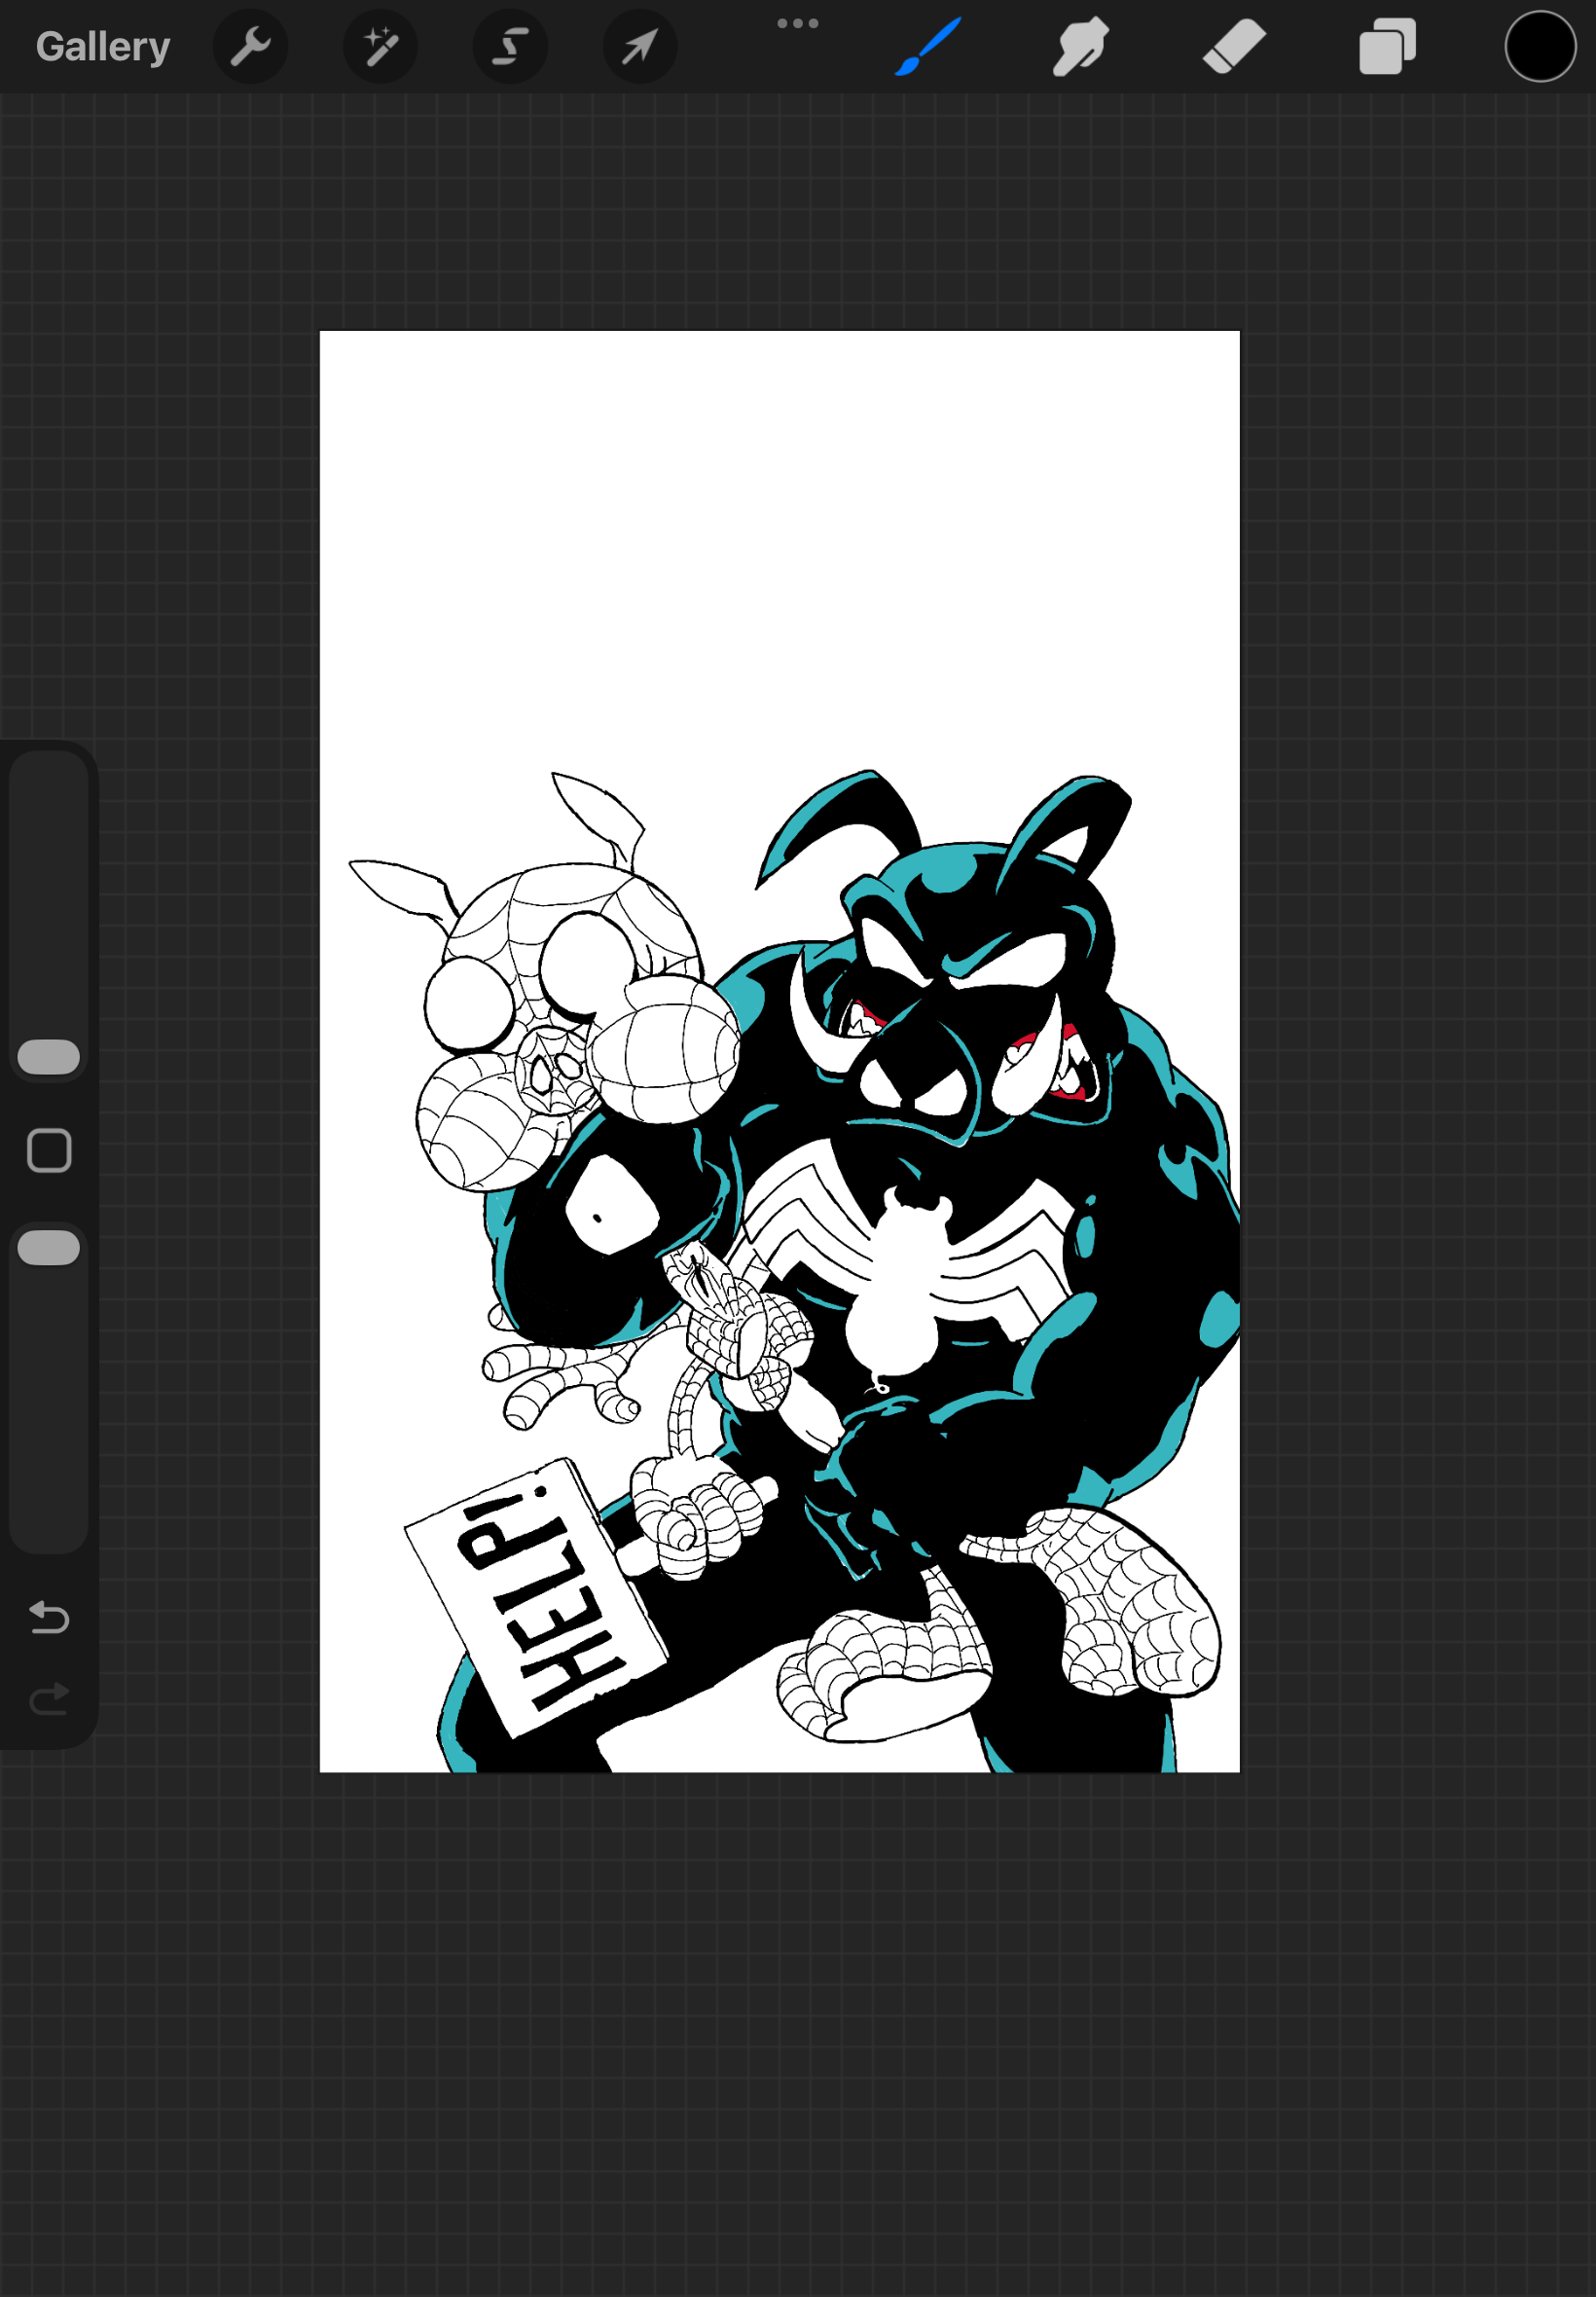Activate the Selection tool

pos(510,47)
